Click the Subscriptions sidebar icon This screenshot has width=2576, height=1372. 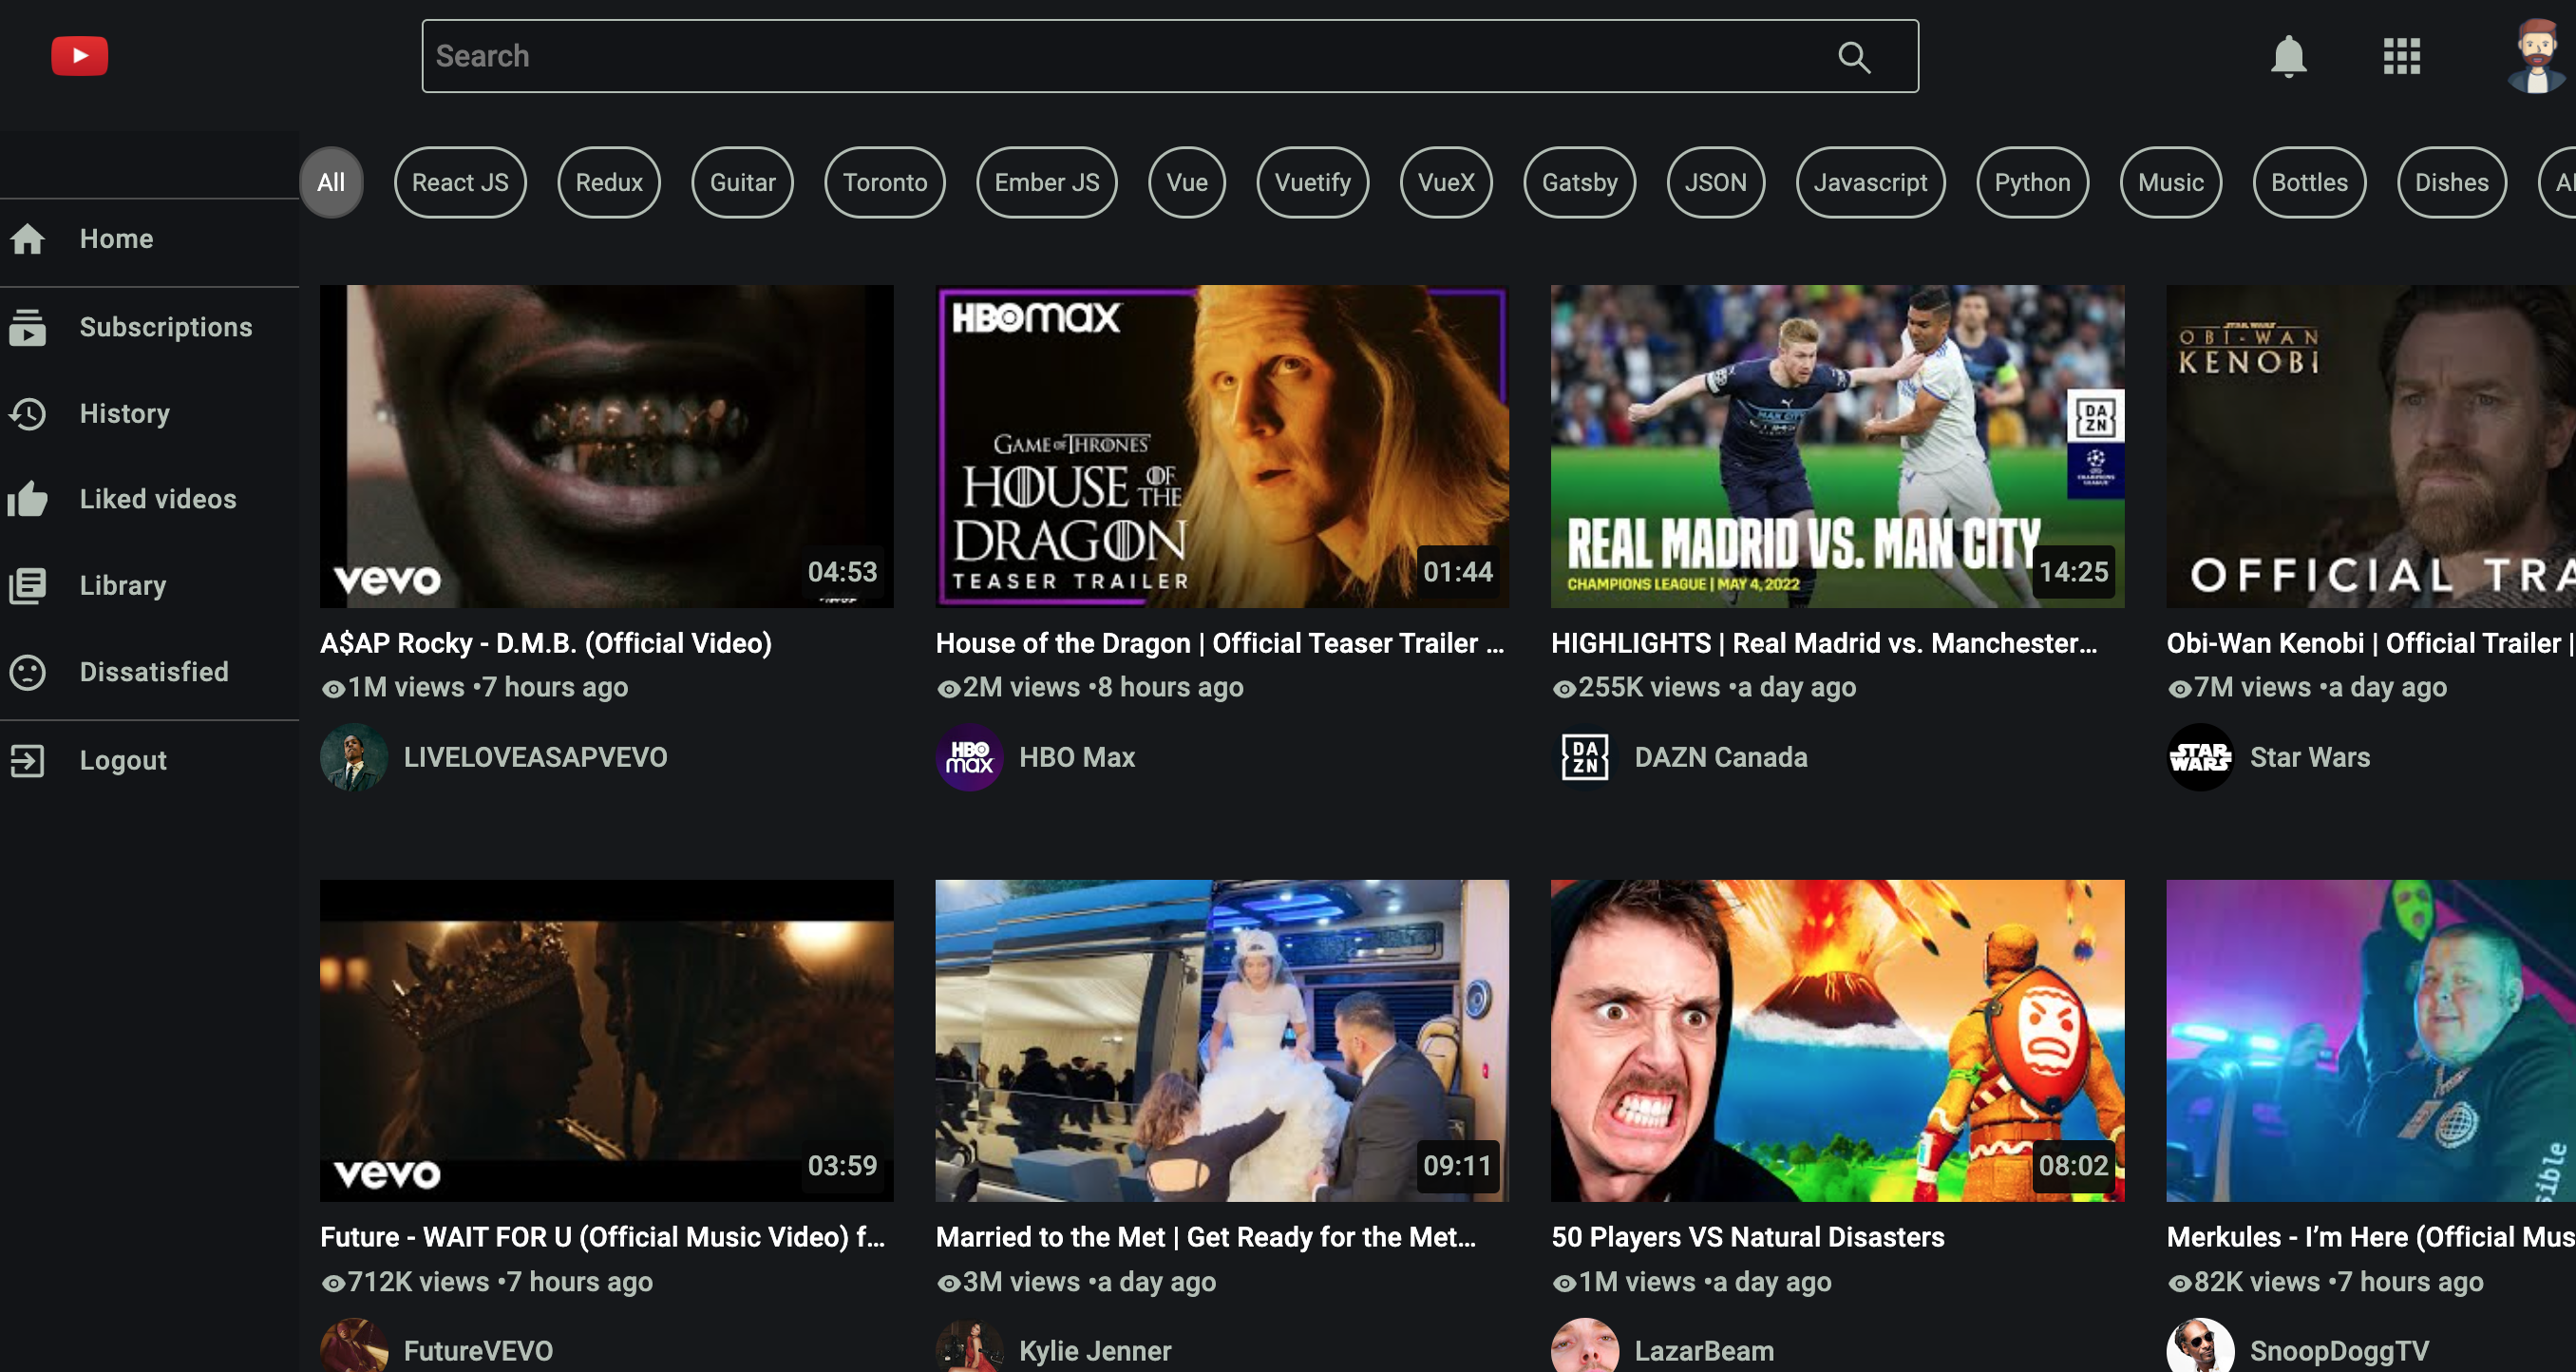(x=28, y=327)
